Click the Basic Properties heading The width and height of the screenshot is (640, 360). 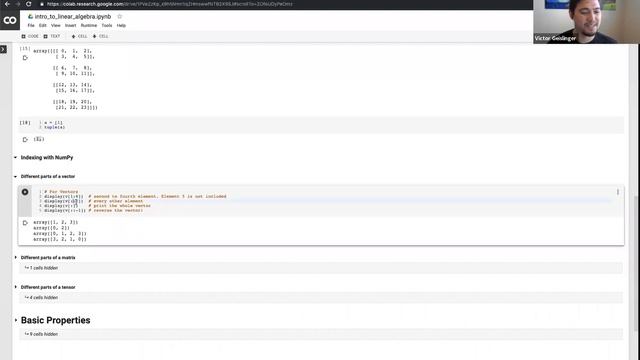pyautogui.click(x=56, y=320)
